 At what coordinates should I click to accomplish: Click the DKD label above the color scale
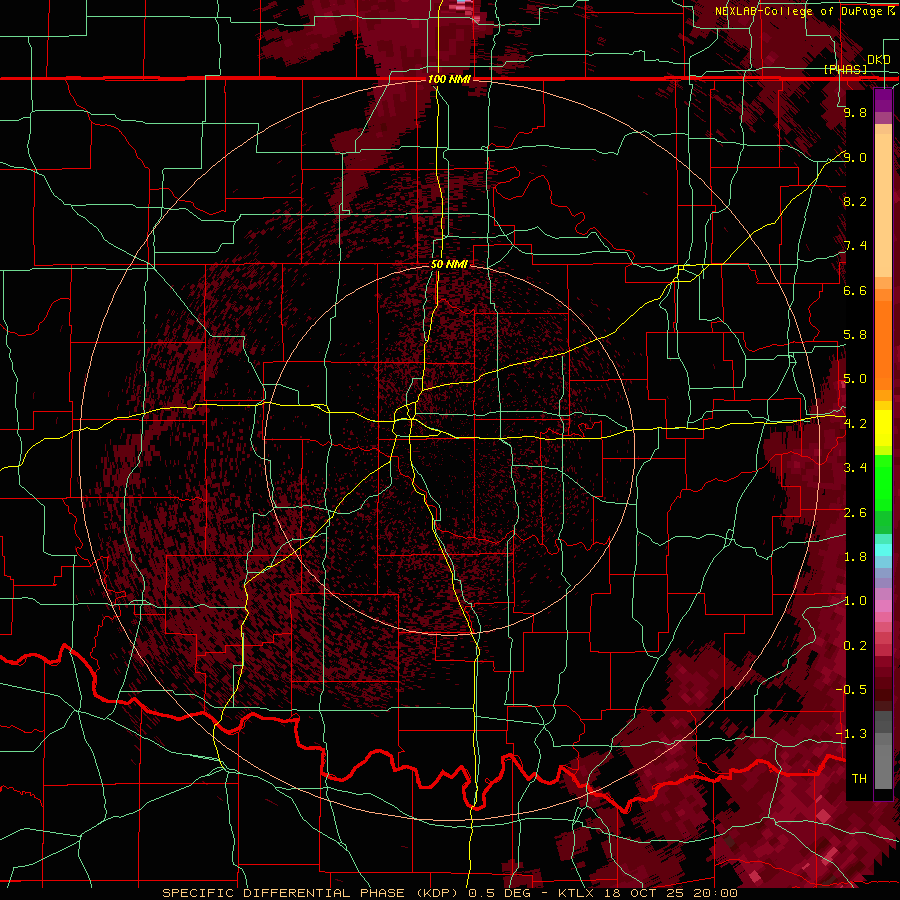tap(878, 60)
